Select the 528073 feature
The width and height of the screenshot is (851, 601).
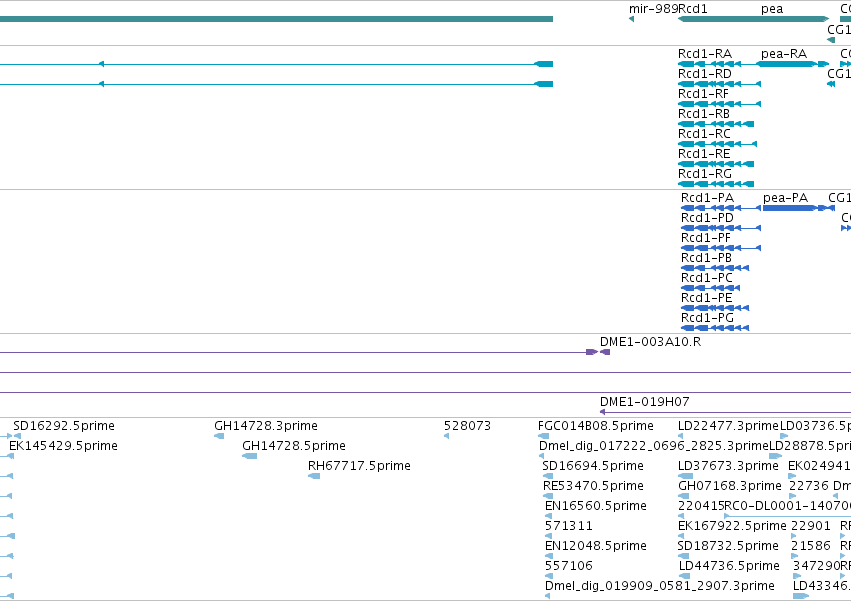tap(447, 436)
